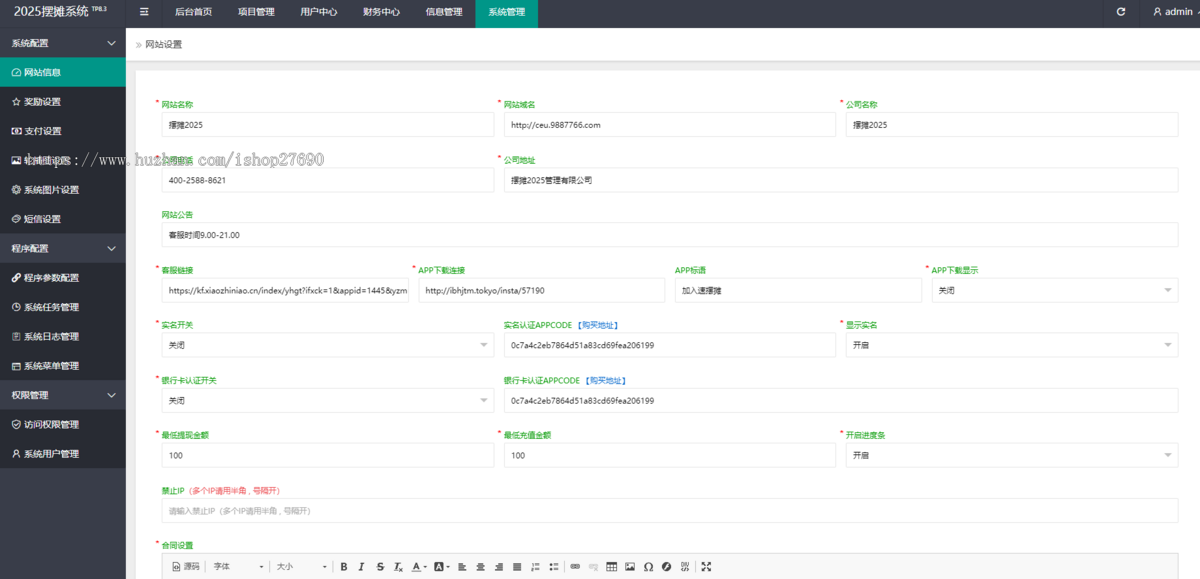The width and height of the screenshot is (1200, 579).
Task: Collapse the 权限管理 sidebar group
Action: tap(63, 395)
